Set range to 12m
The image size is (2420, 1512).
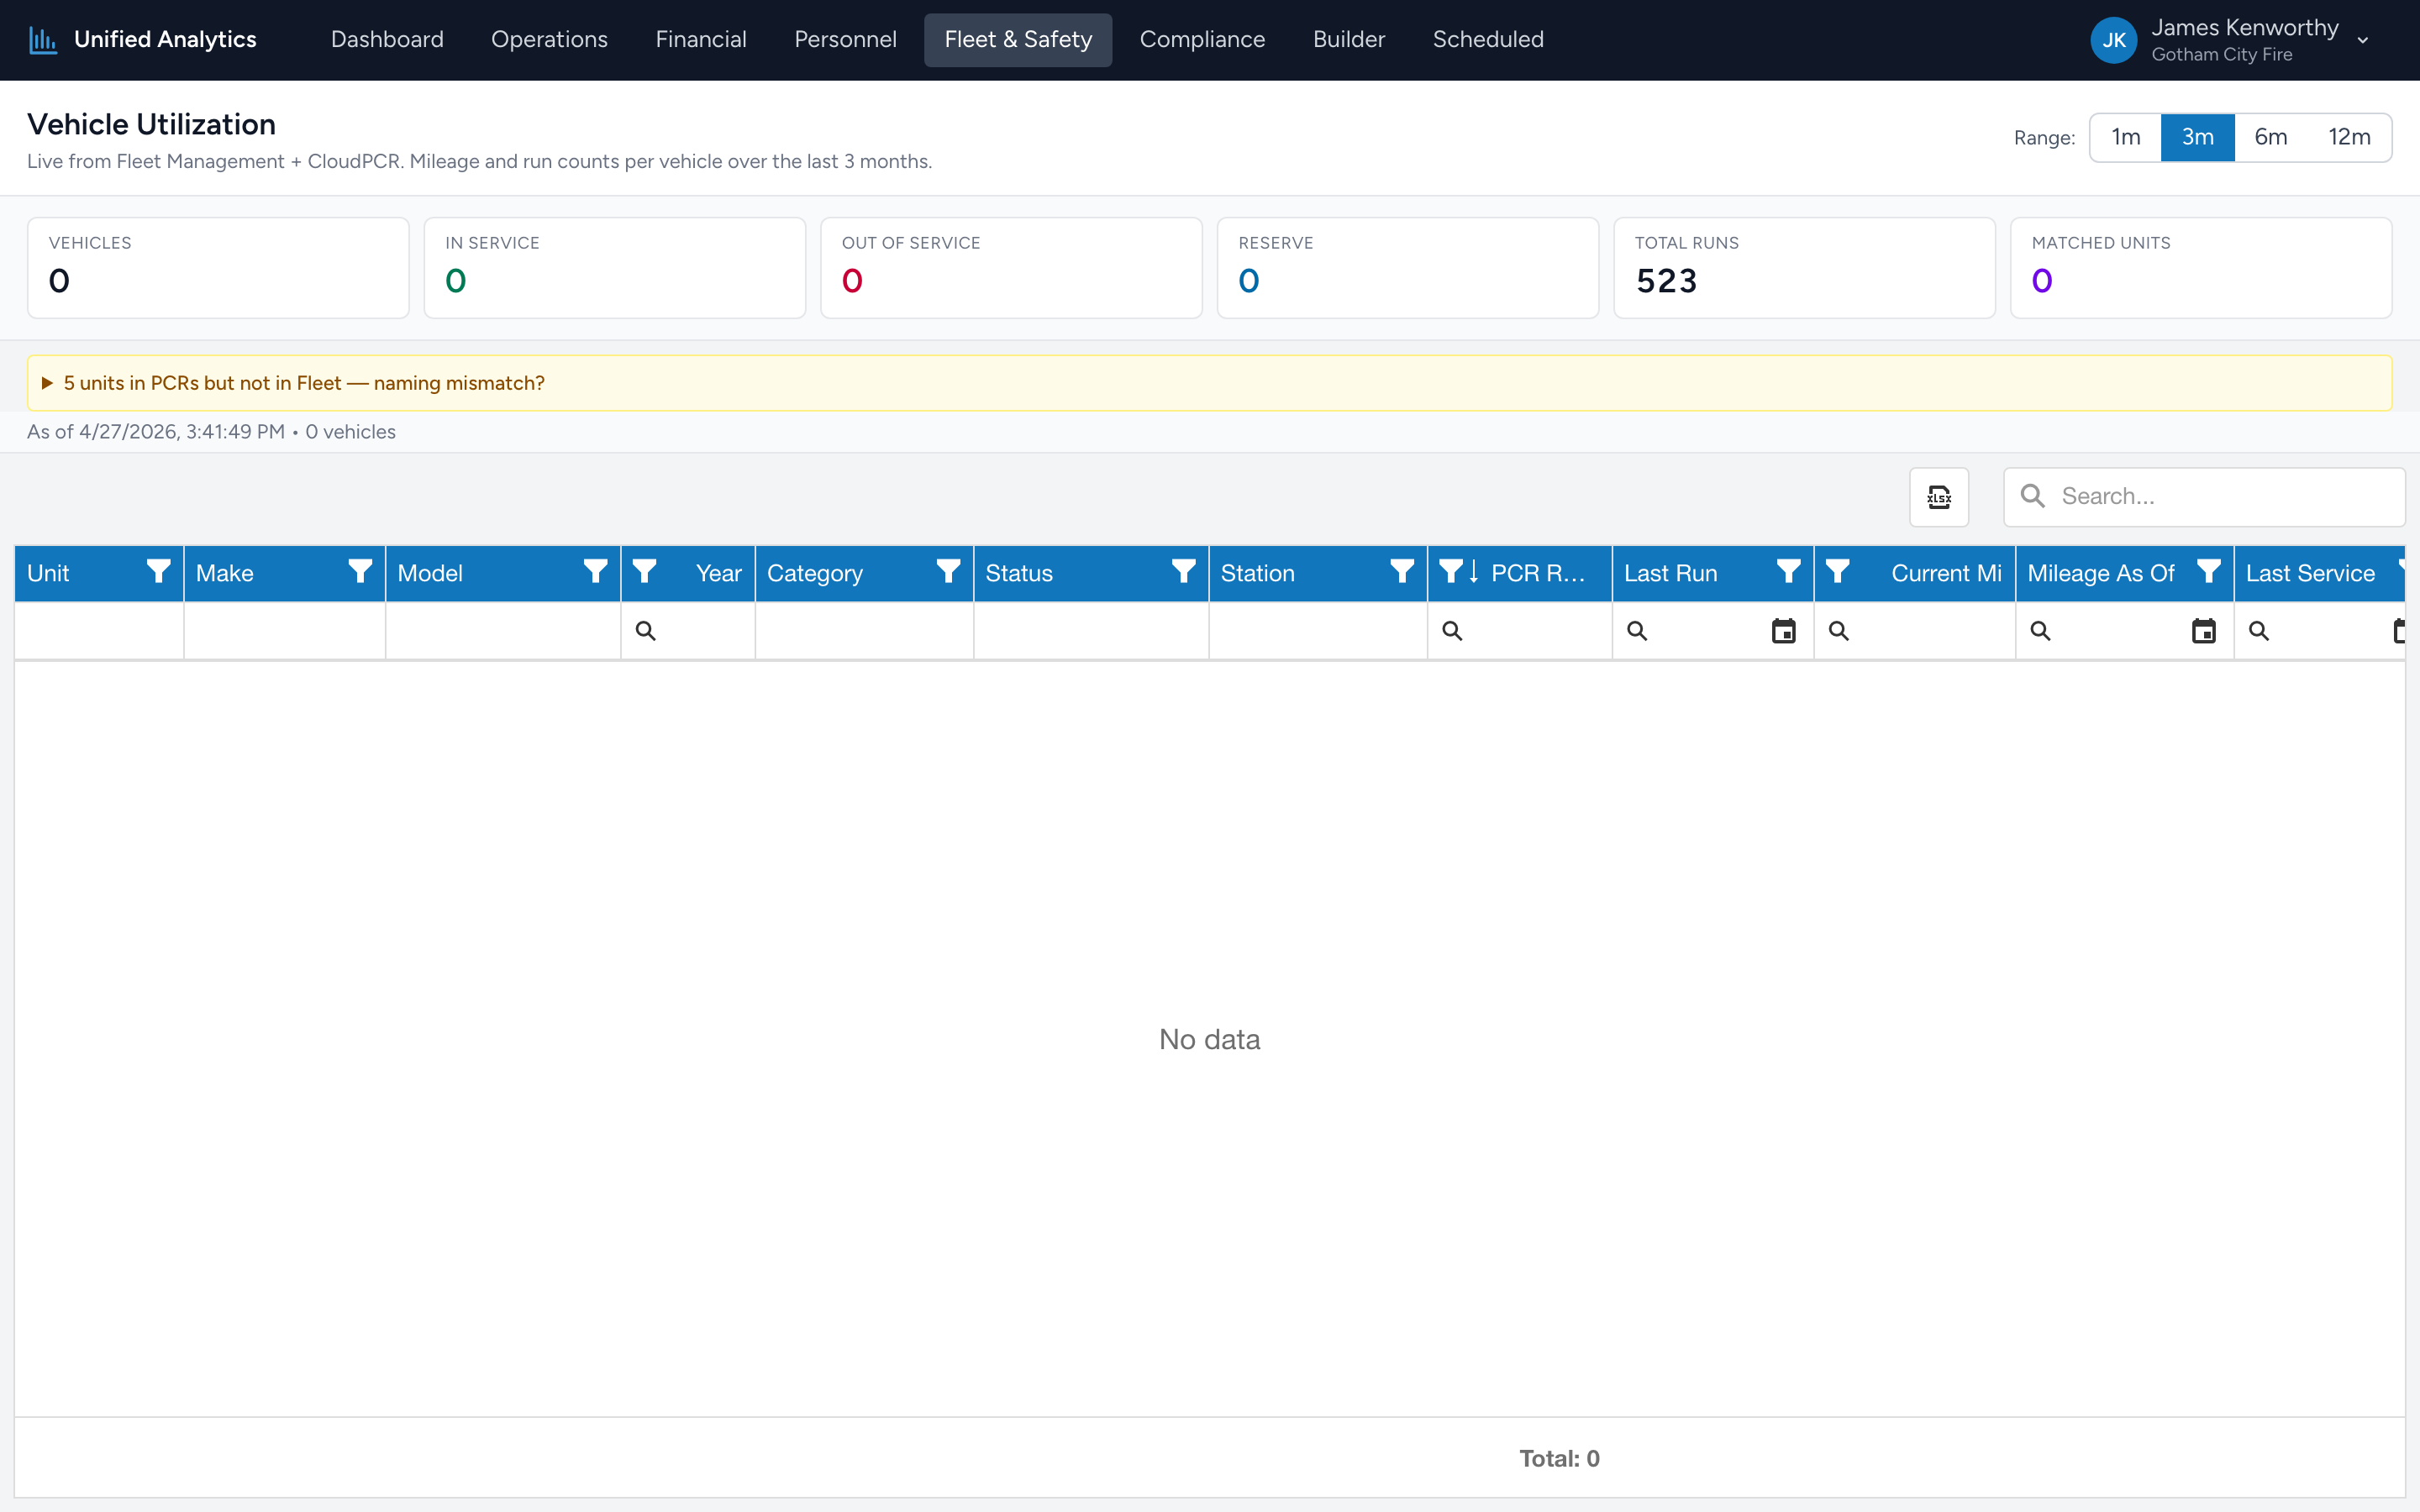pos(2349,137)
